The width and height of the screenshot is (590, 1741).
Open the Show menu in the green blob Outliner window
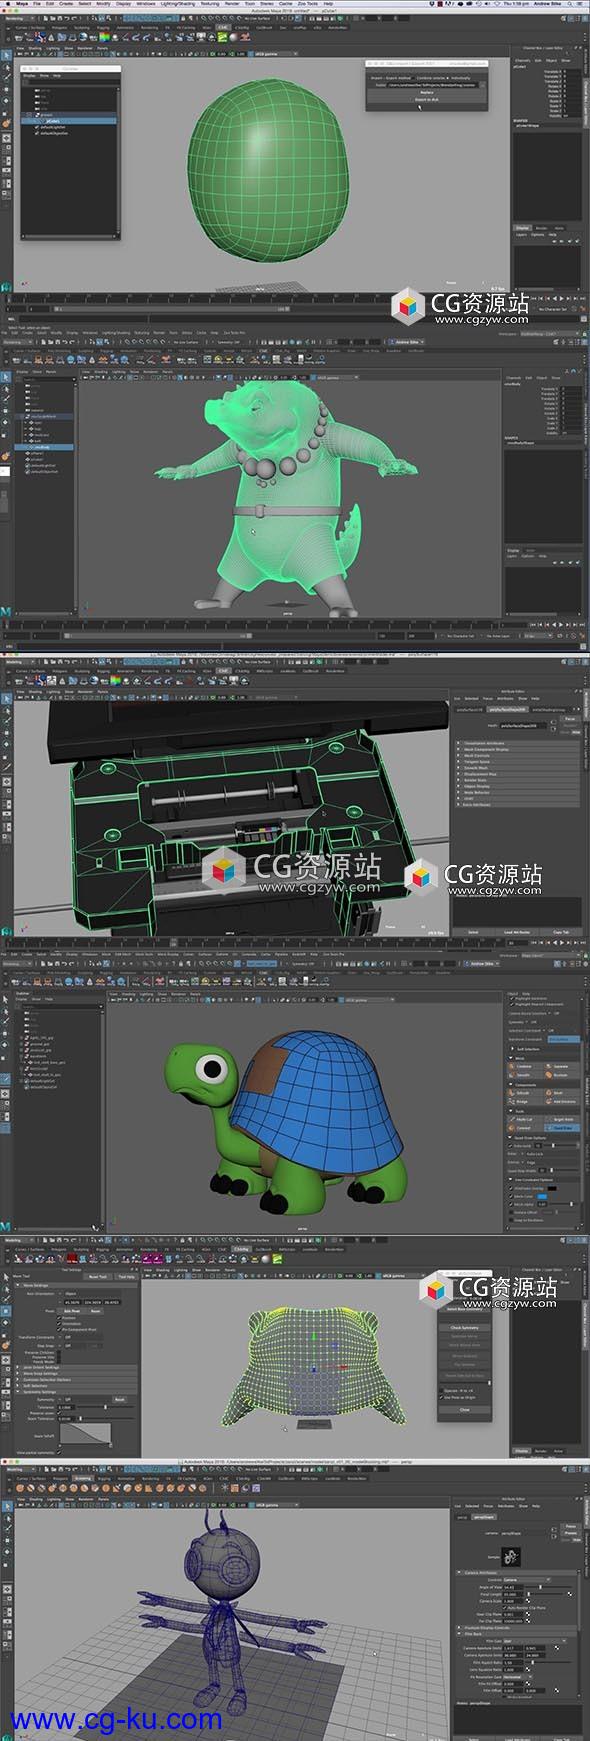(x=44, y=75)
